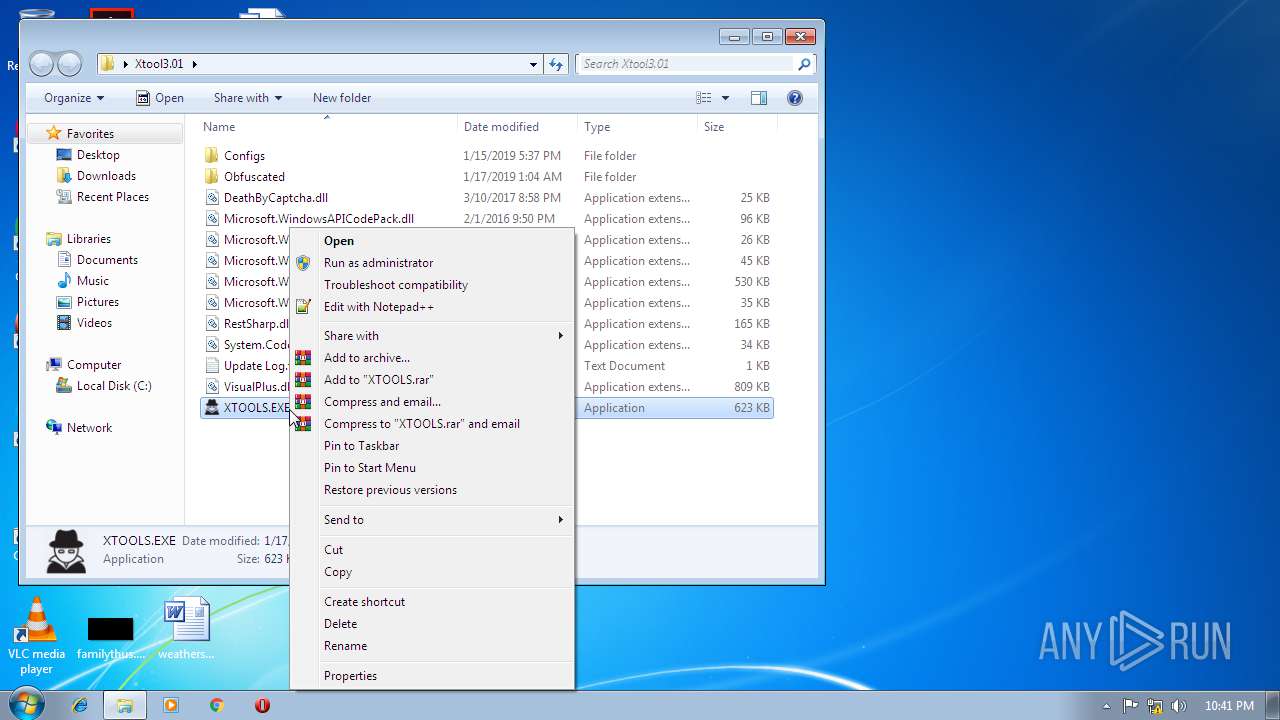Click the Update Log text file icon

[x=211, y=366]
